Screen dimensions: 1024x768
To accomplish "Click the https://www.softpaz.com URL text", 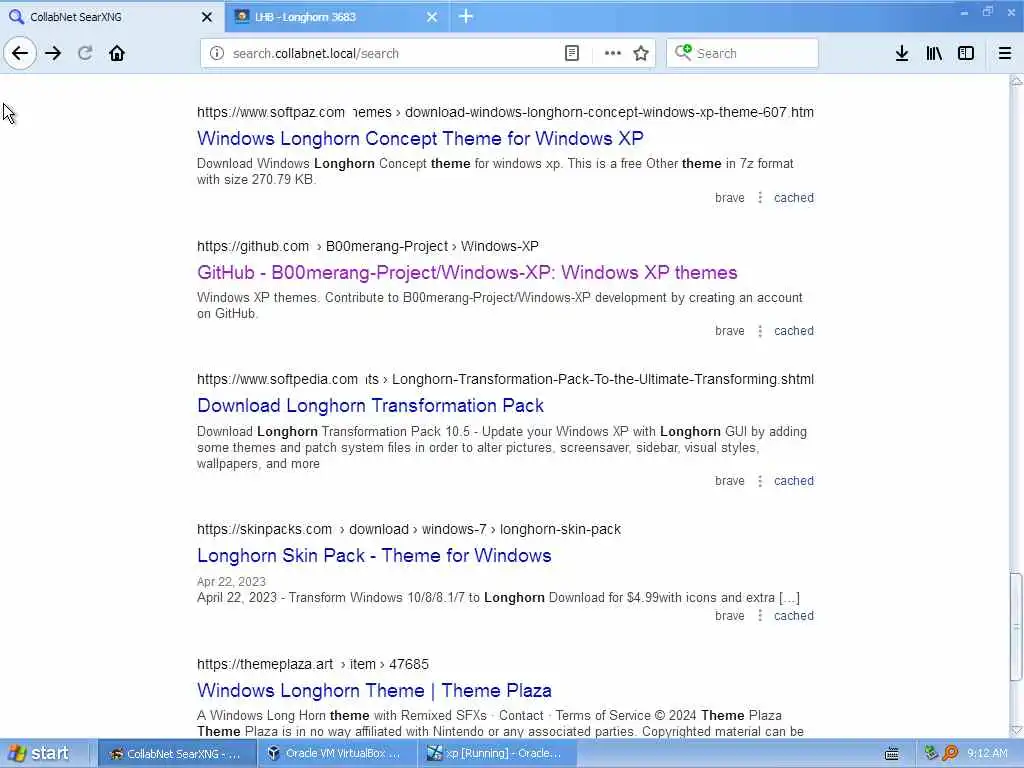I will coord(271,112).
